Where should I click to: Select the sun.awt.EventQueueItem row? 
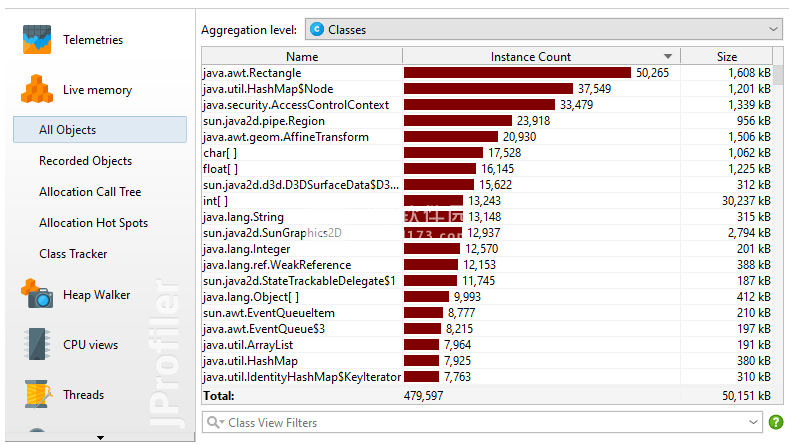pyautogui.click(x=487, y=313)
